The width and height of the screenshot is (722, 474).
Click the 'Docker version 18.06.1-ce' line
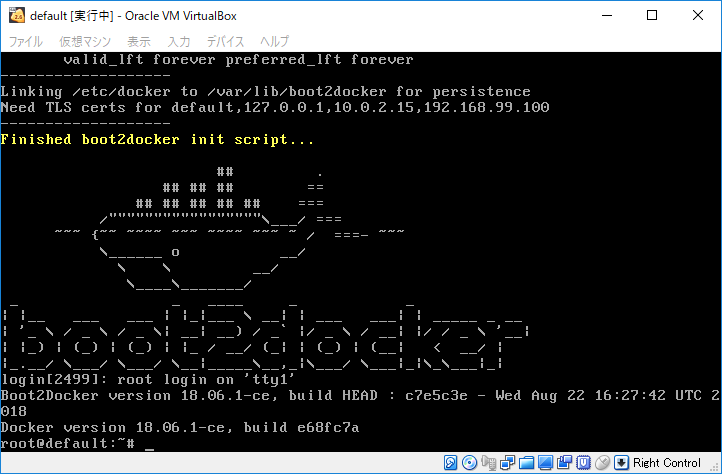[180, 427]
